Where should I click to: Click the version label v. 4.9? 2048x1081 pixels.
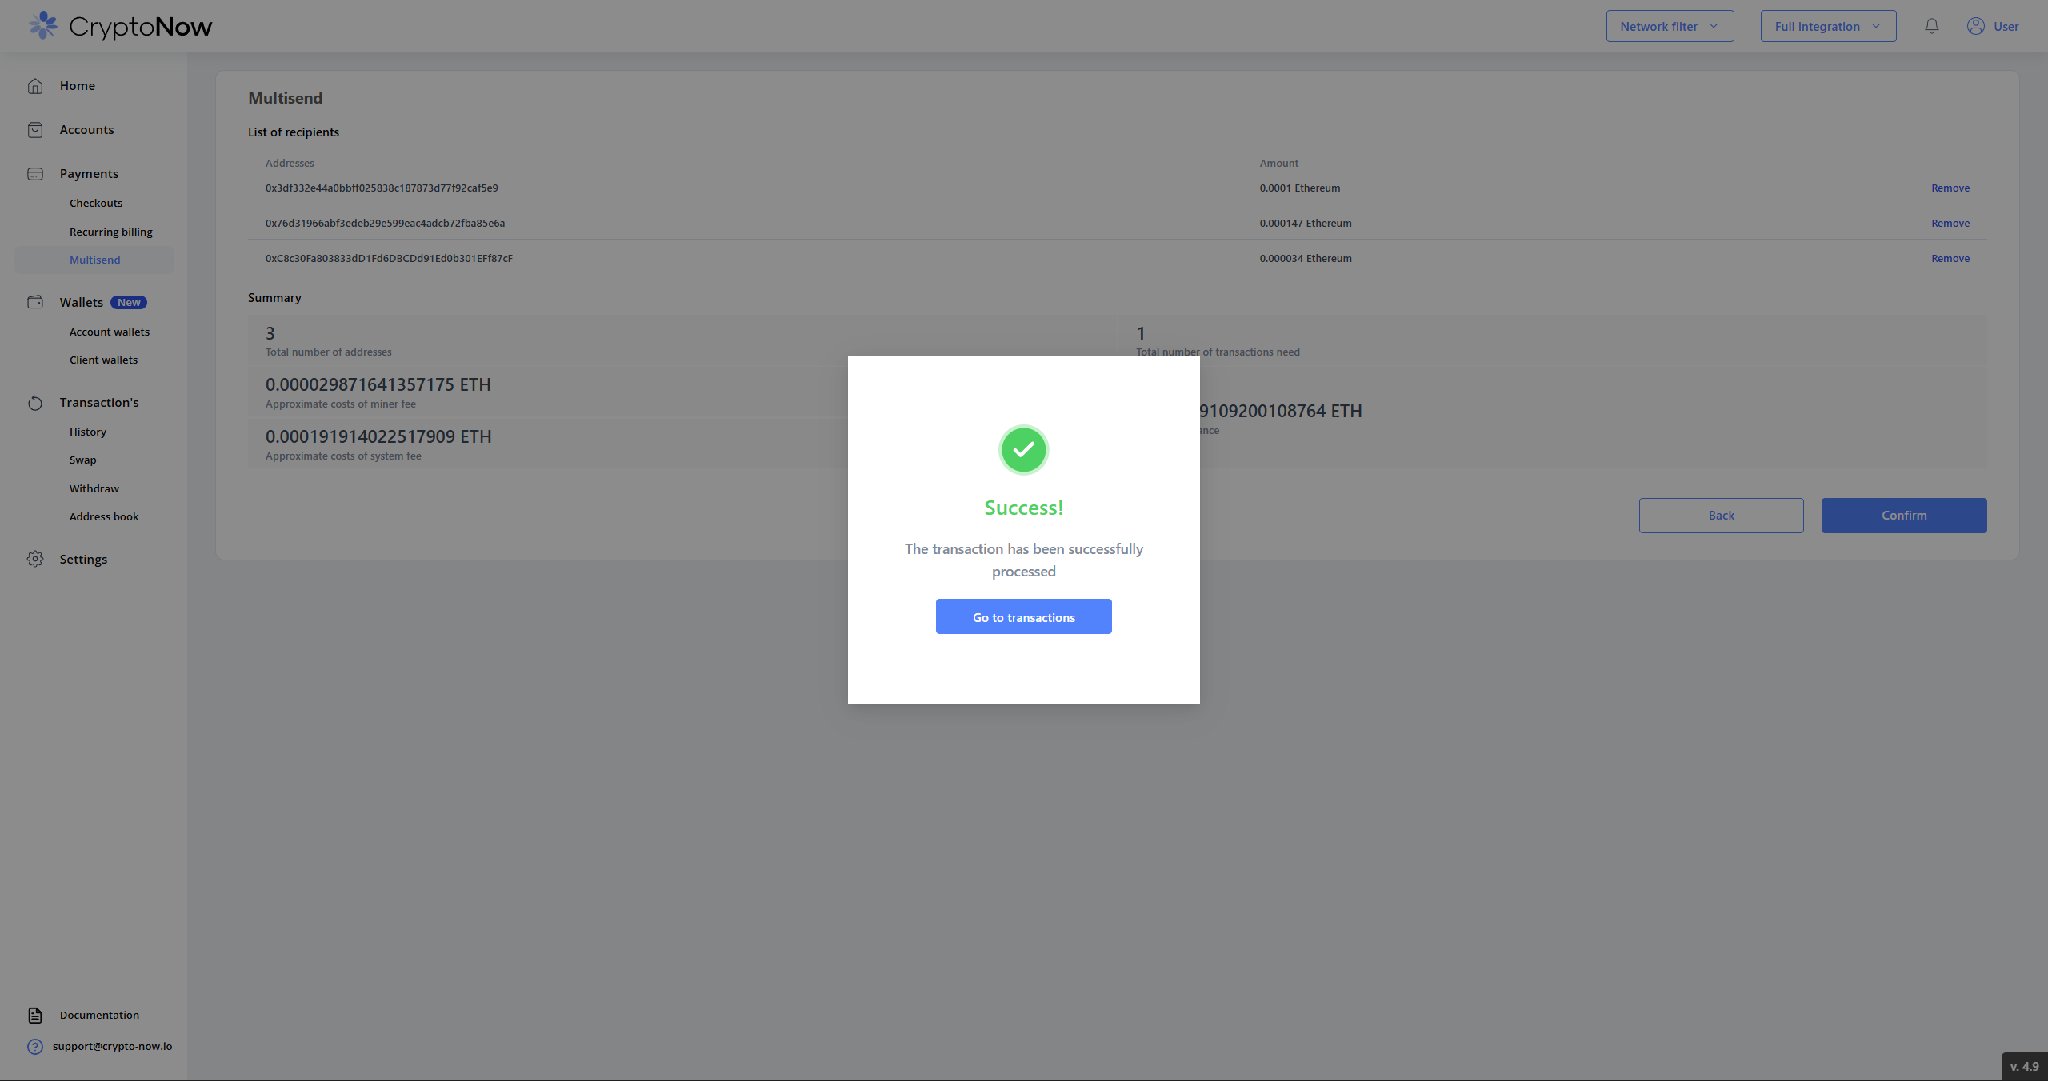tap(2024, 1066)
